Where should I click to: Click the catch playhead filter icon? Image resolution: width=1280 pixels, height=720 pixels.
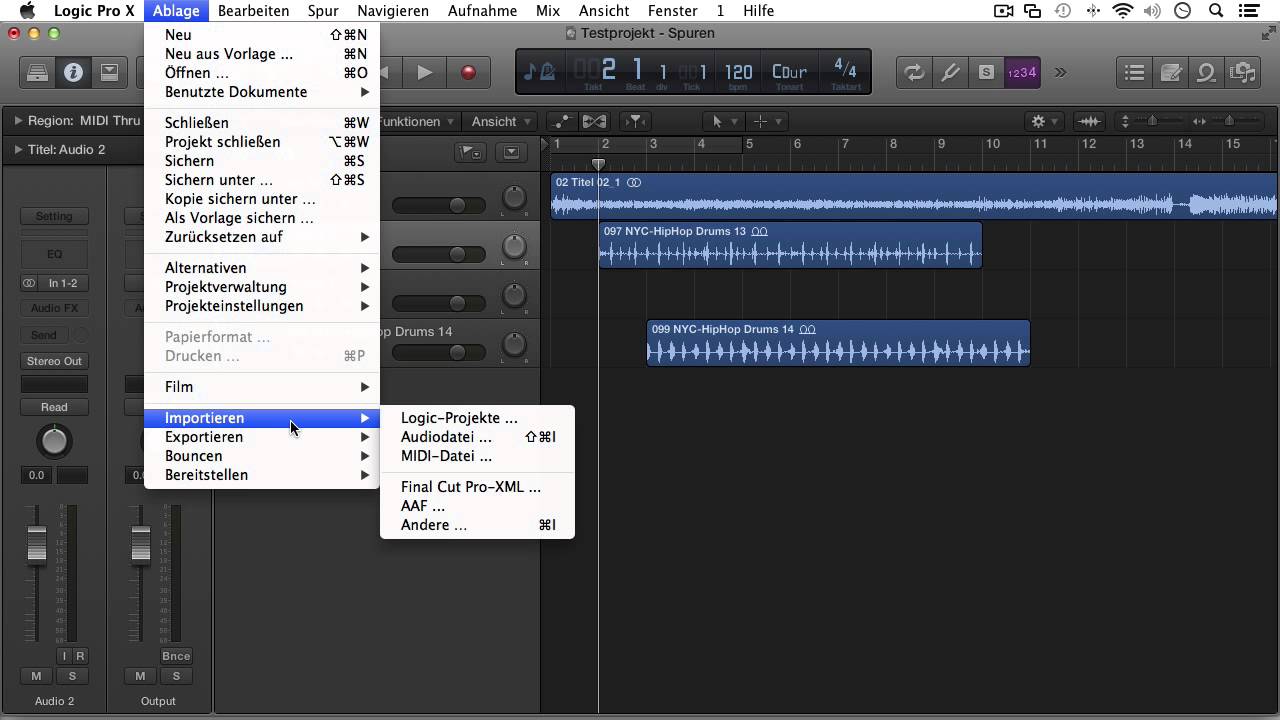(635, 121)
